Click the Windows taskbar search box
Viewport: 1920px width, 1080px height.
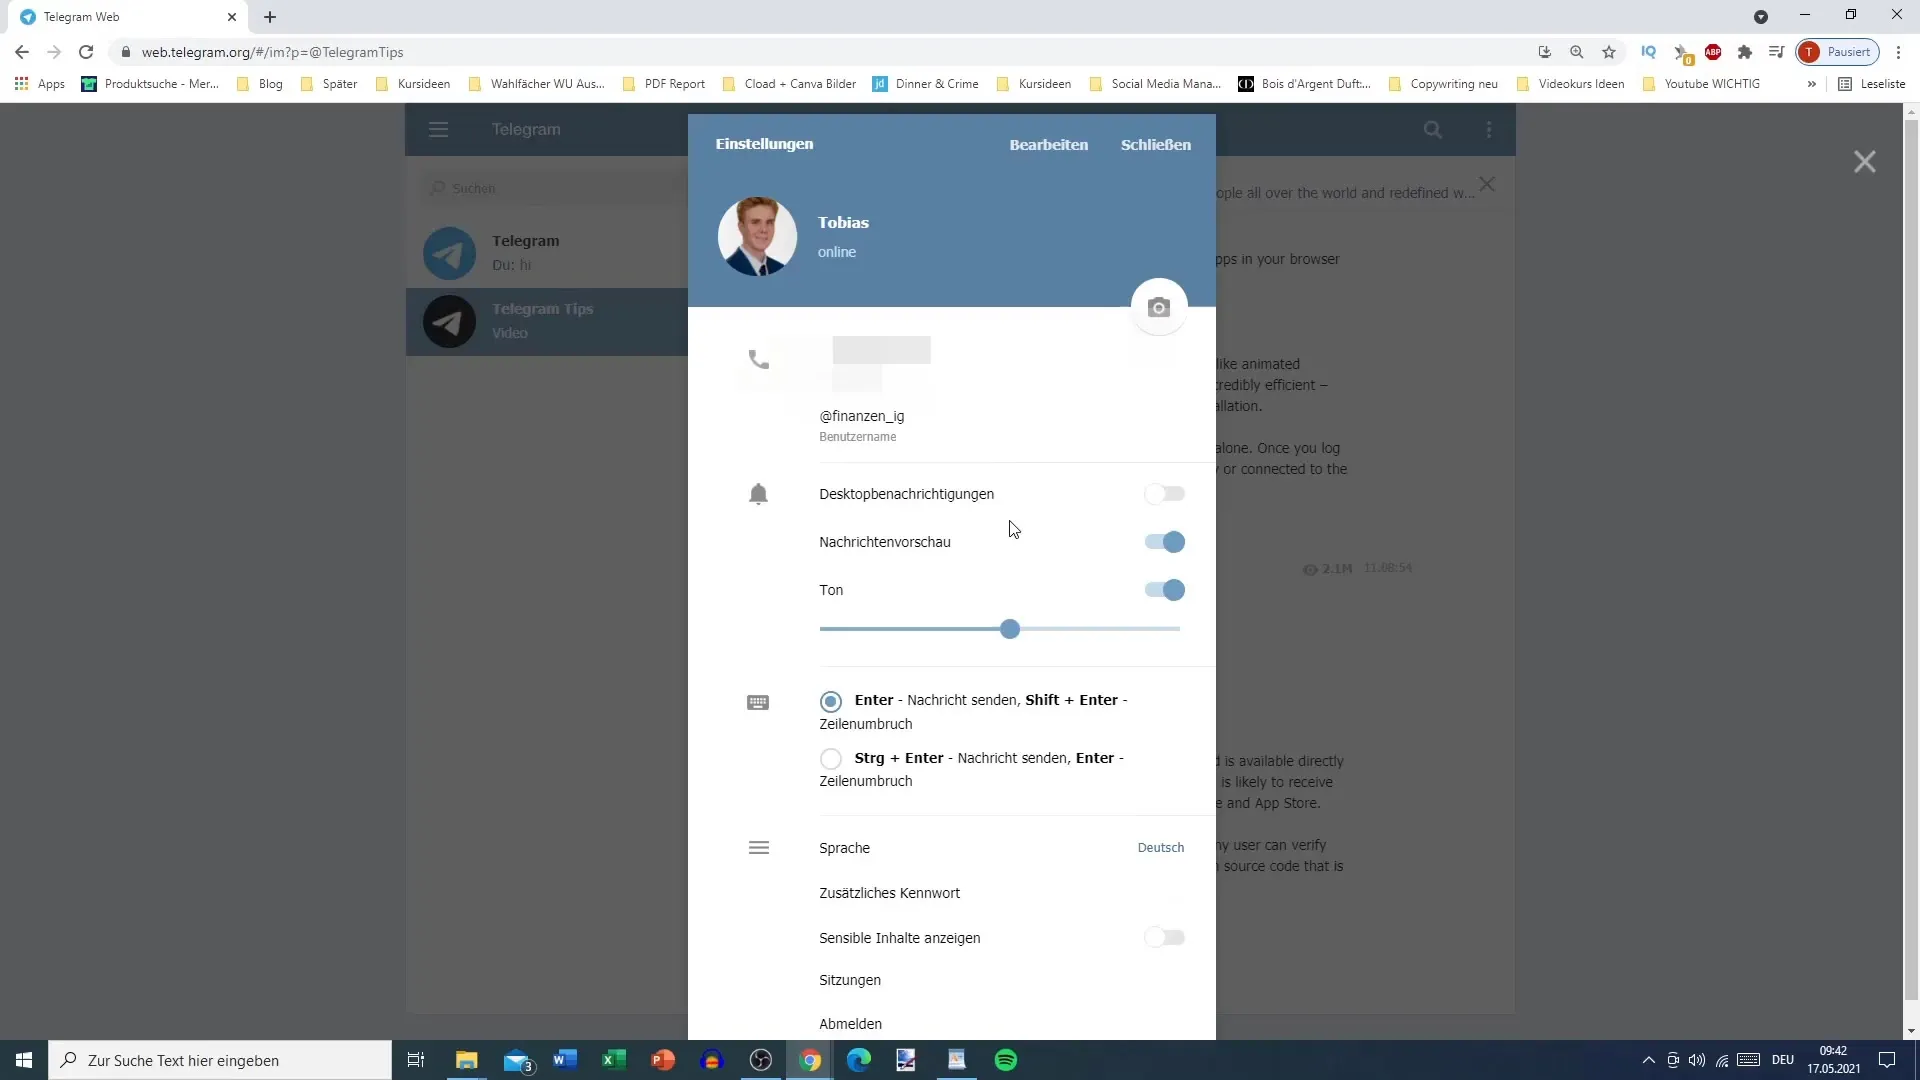point(220,1060)
